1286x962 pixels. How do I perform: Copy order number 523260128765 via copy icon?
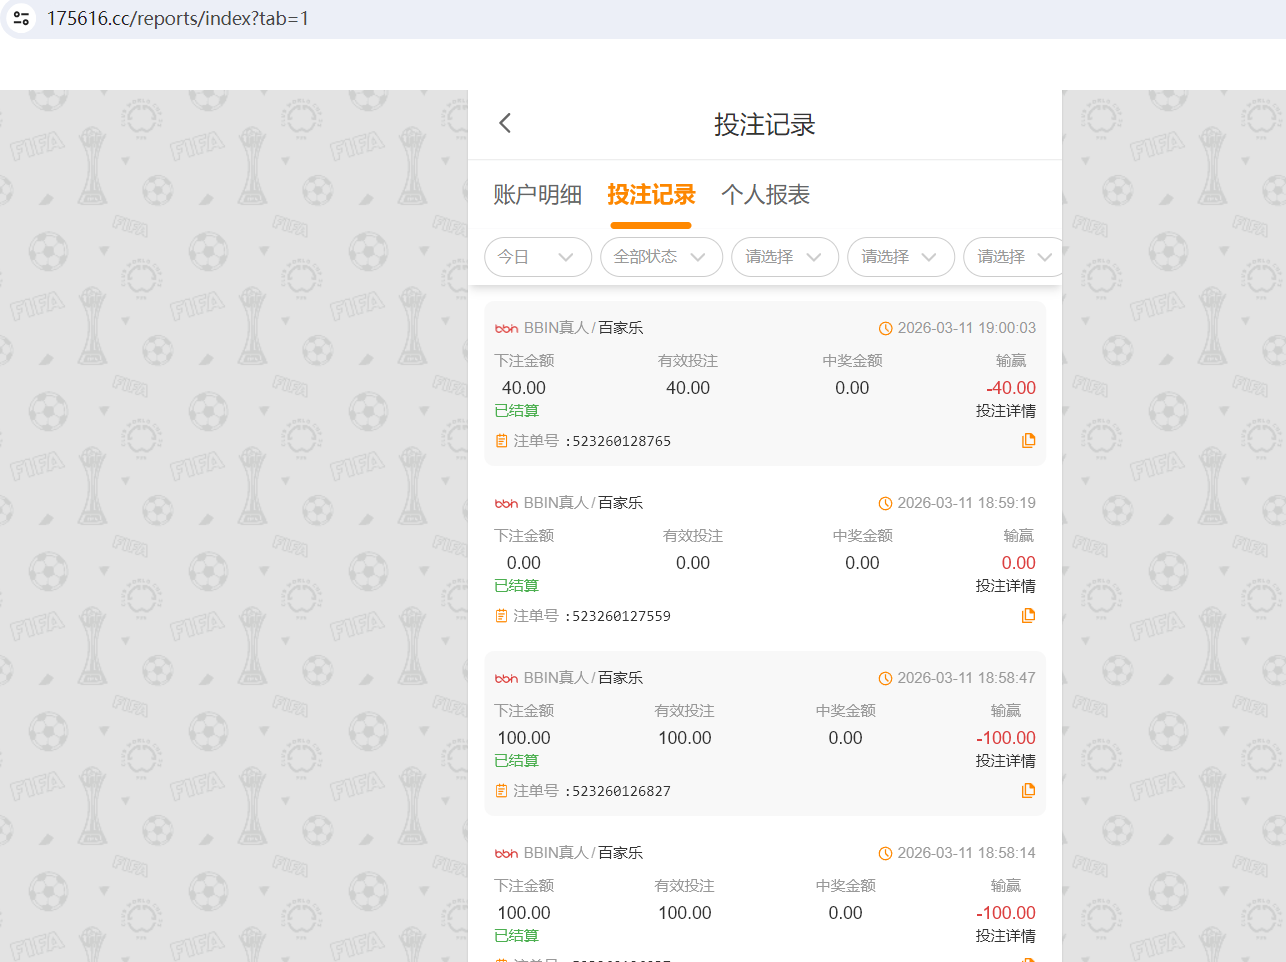(x=1029, y=440)
